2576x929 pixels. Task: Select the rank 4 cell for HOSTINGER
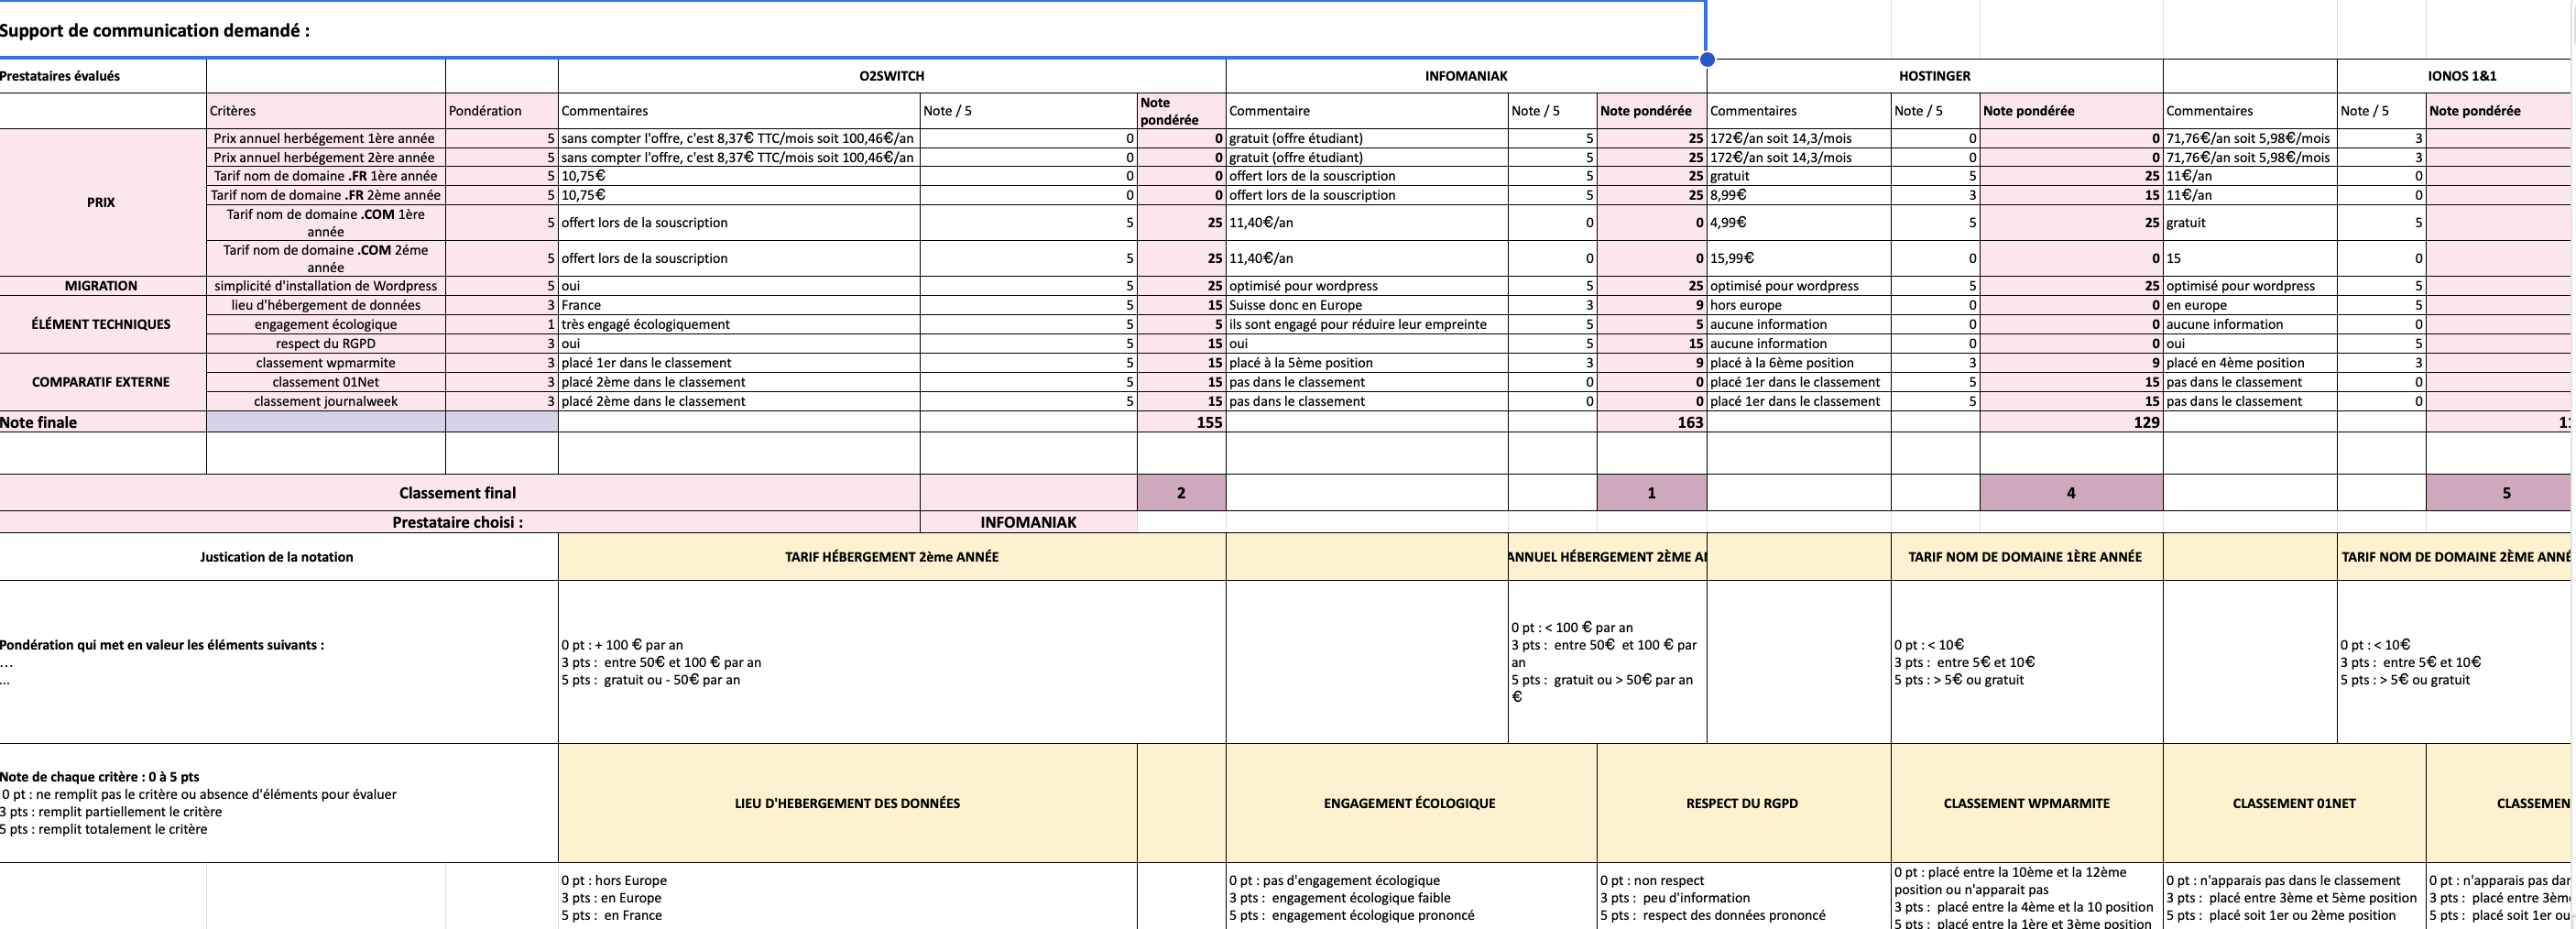tap(2071, 492)
